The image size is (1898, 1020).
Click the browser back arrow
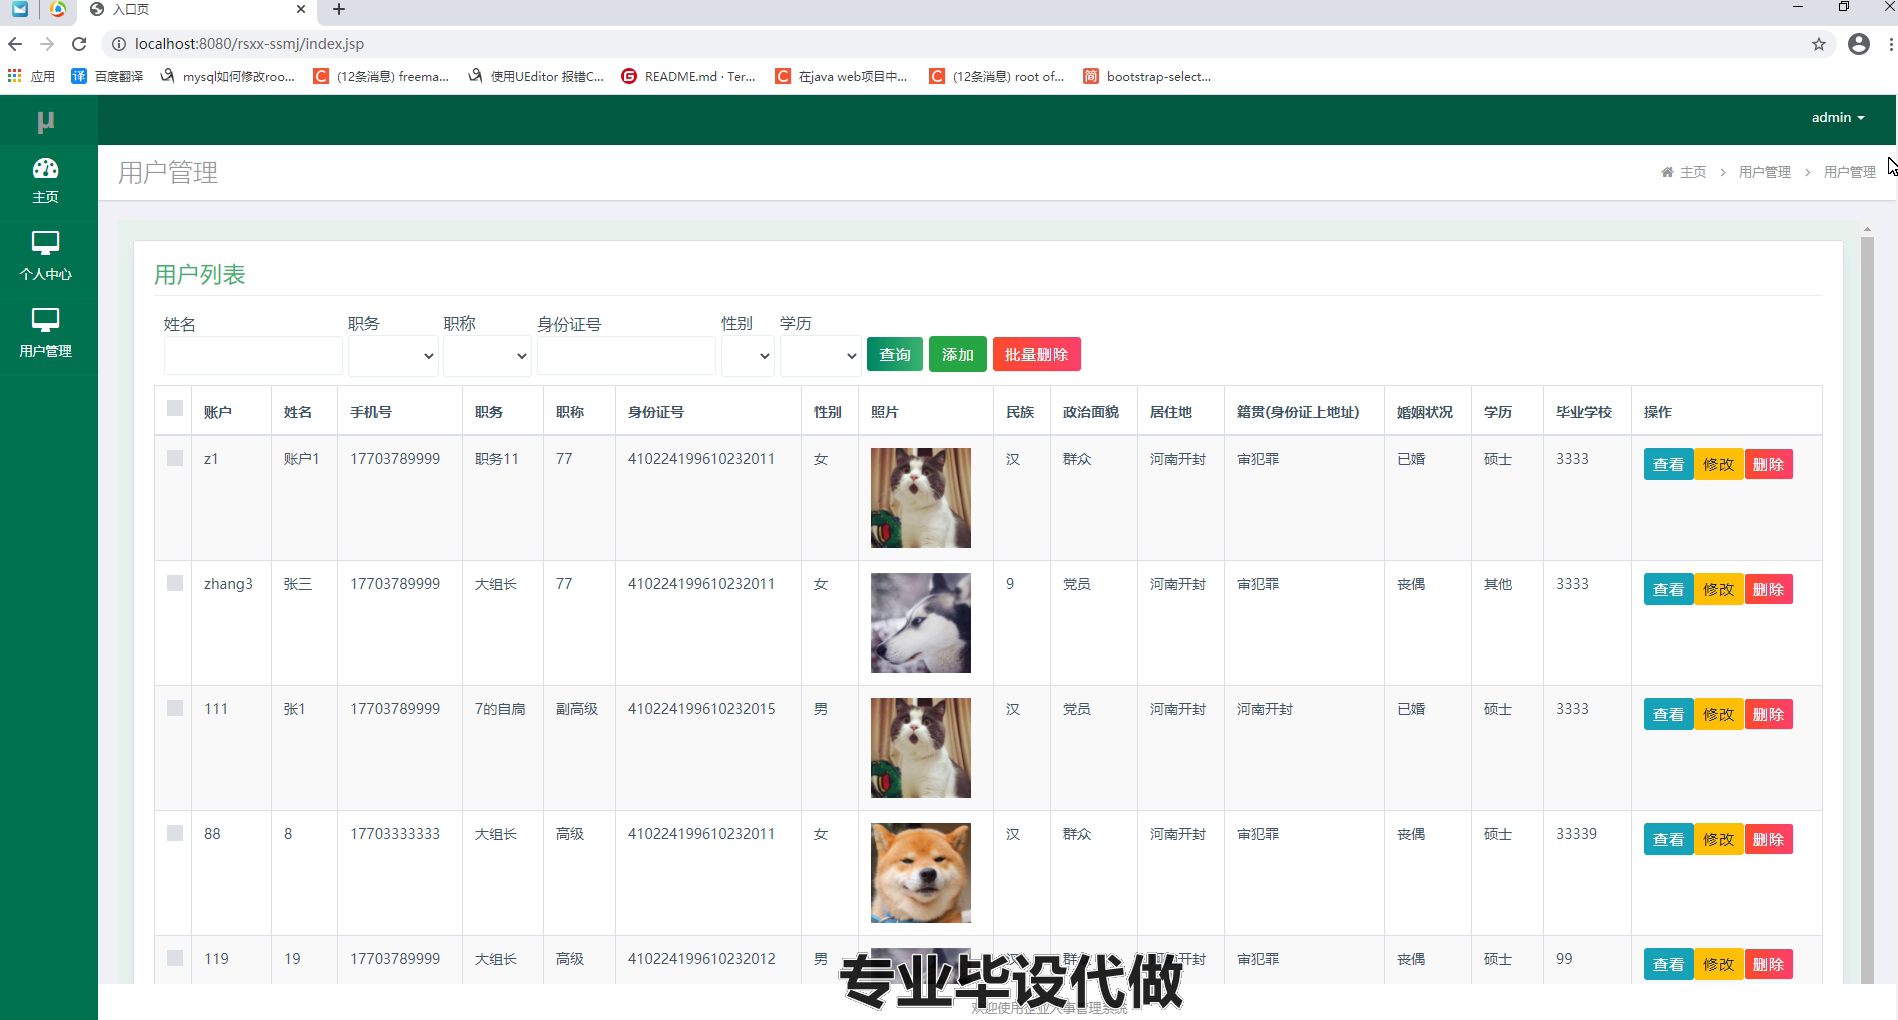15,44
